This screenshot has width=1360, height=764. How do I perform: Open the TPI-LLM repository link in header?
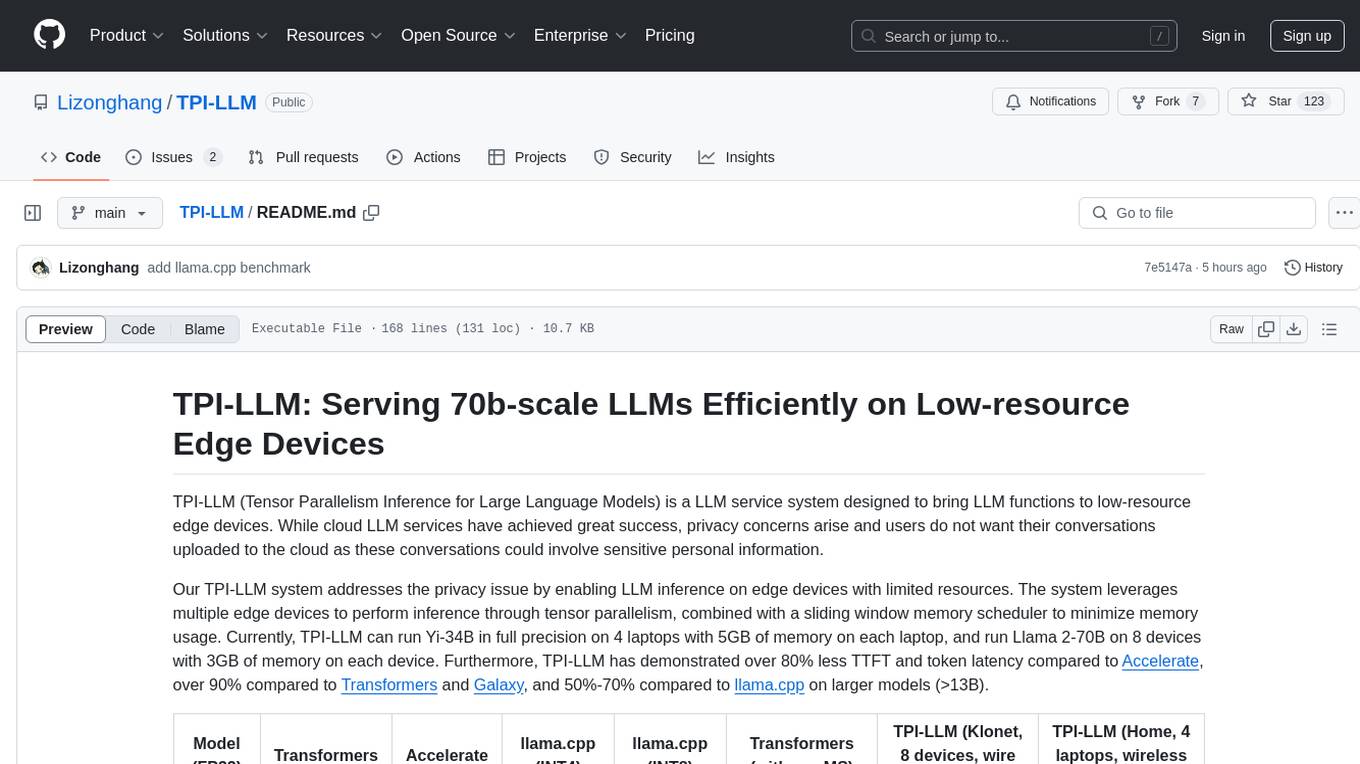tap(217, 102)
